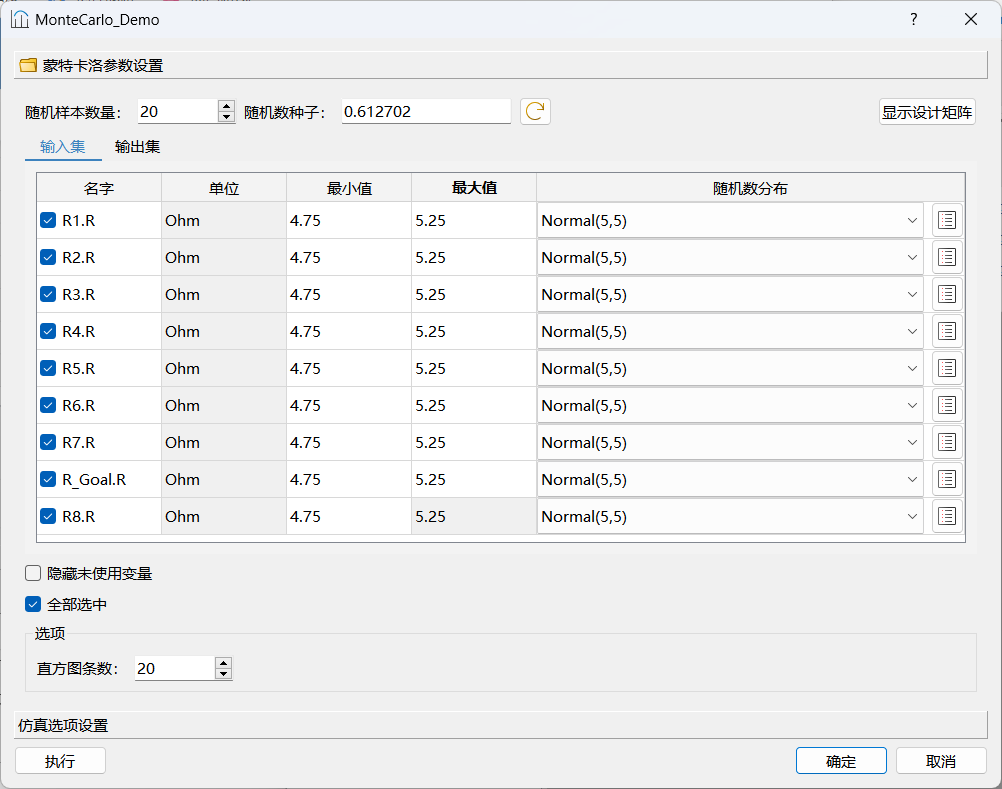Click the 随机数种子 input field

(x=425, y=112)
